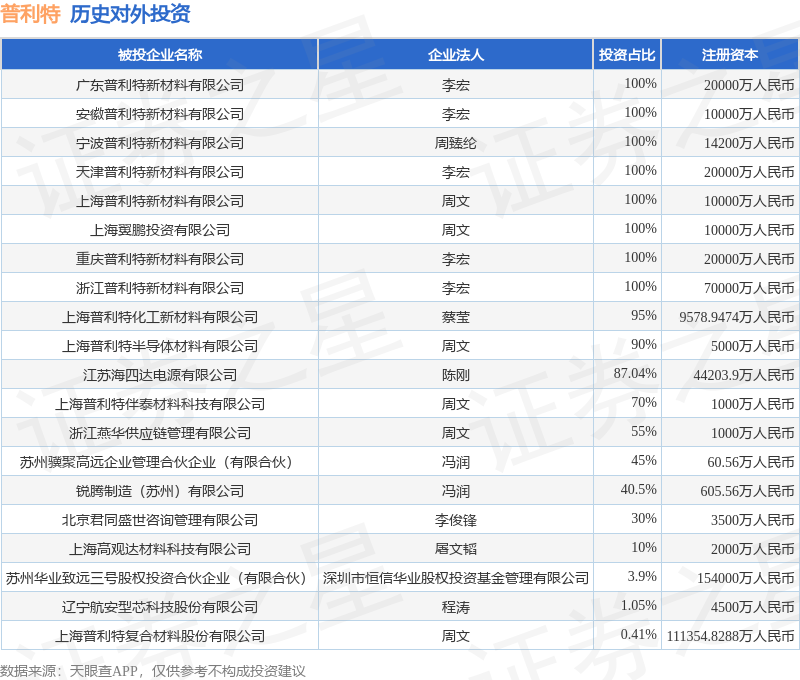Click the 投资占比 column header
Screen dimensions: 800x680
click(x=627, y=55)
